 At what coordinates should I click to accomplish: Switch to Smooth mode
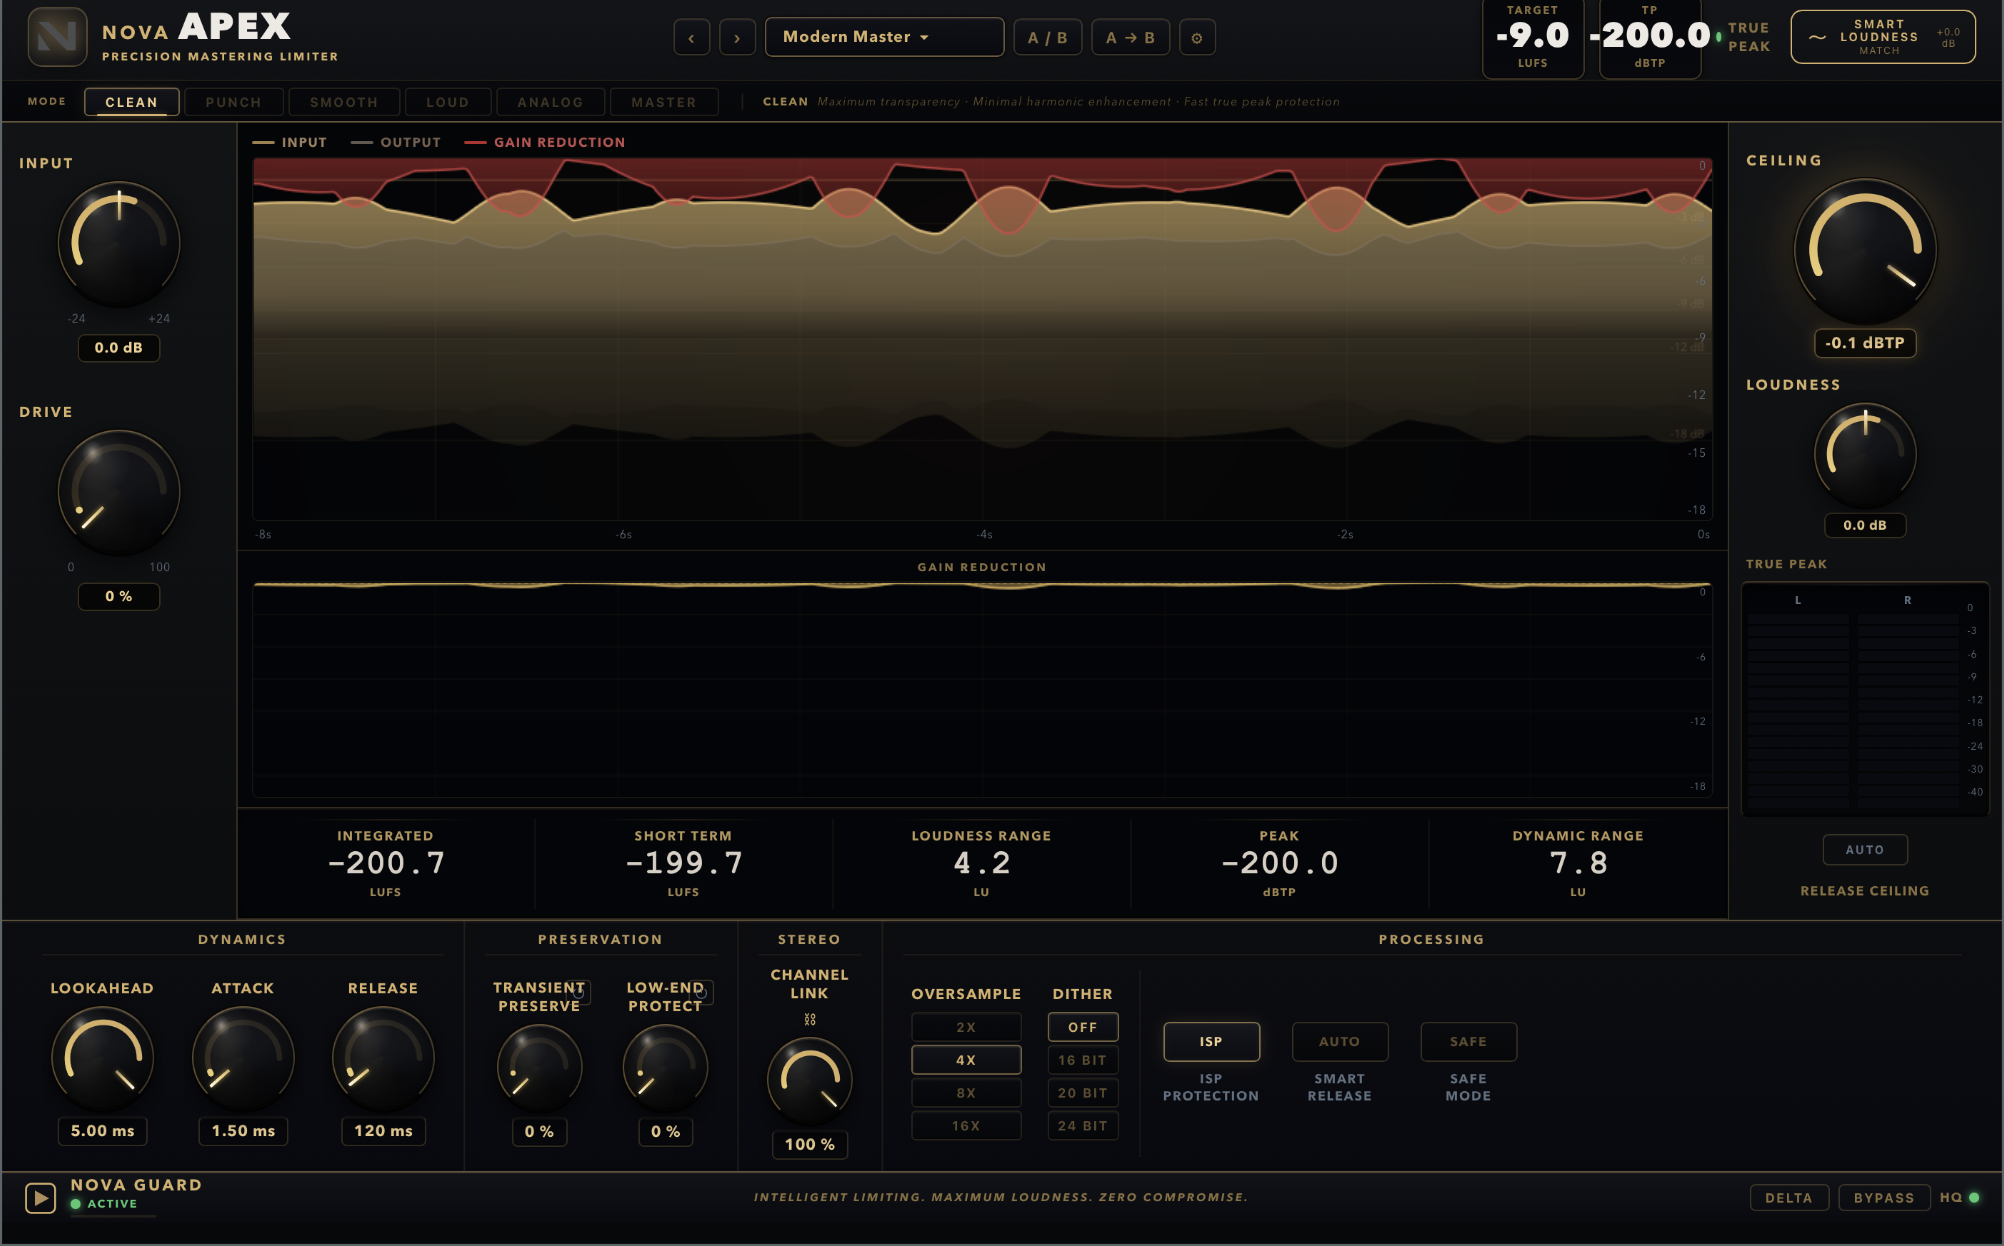coord(344,102)
